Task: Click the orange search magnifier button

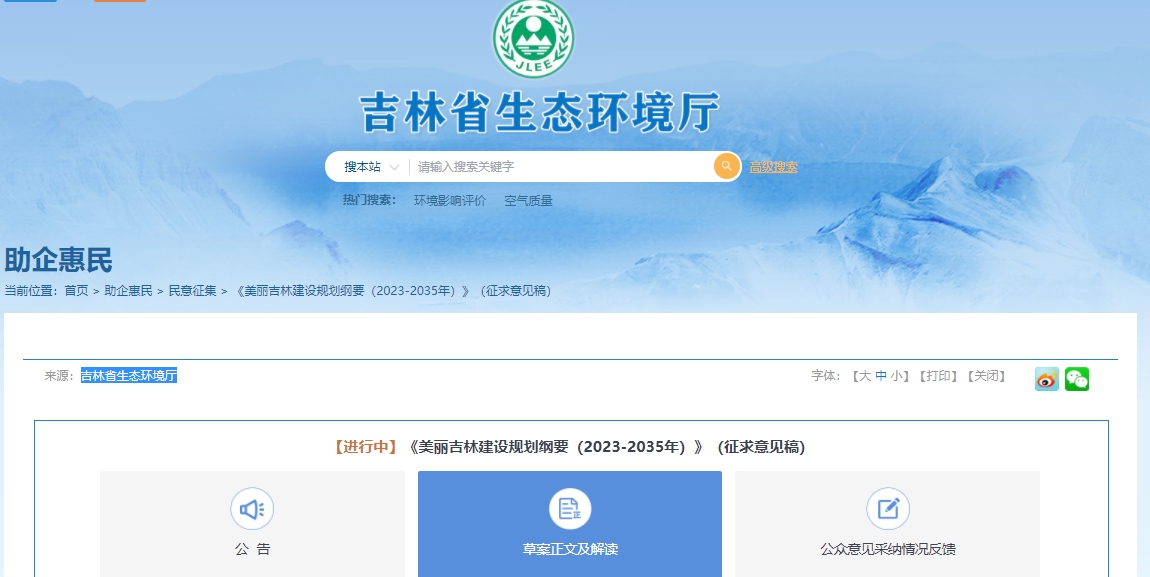Action: tap(726, 166)
